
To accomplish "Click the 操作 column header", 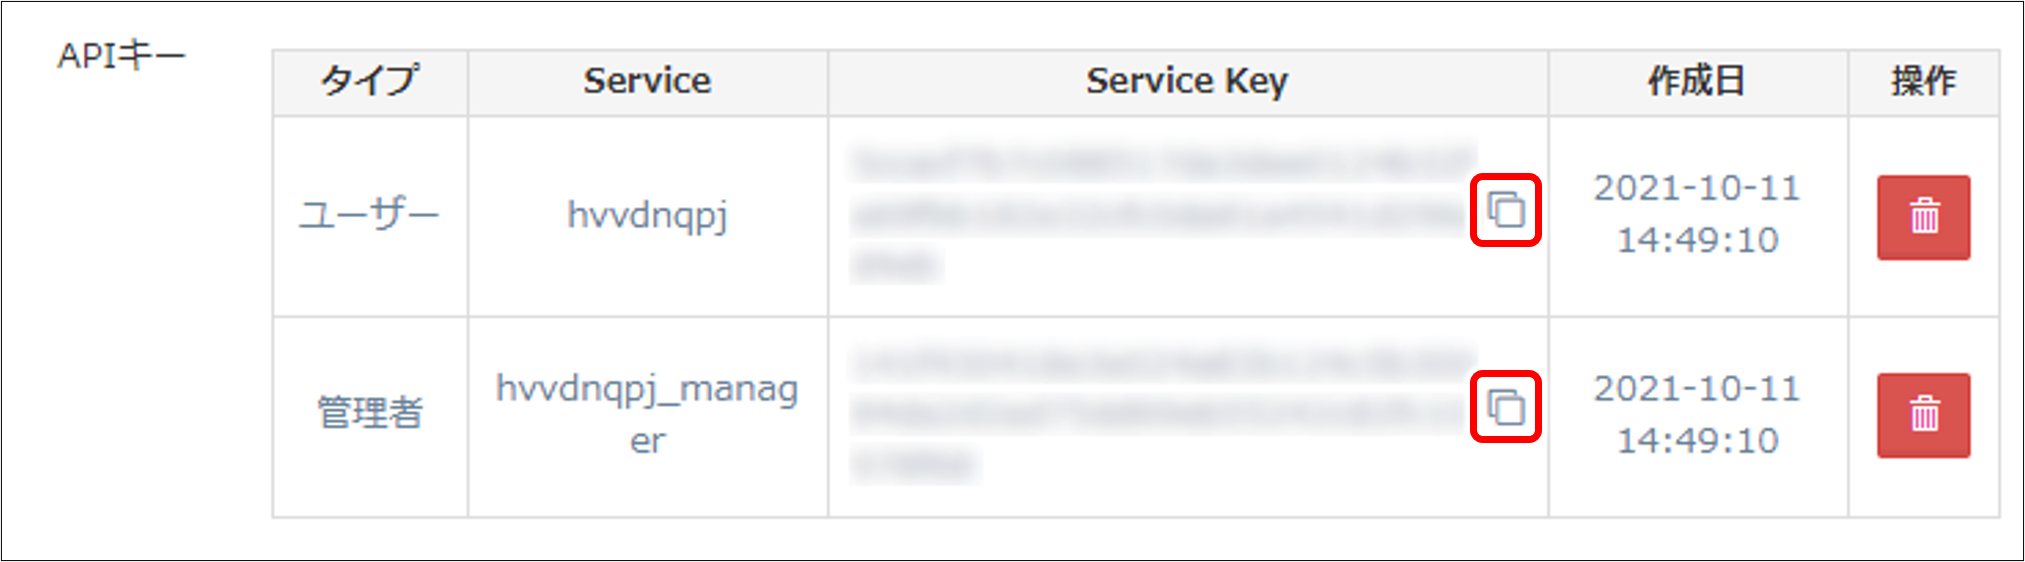I will pos(1923,81).
